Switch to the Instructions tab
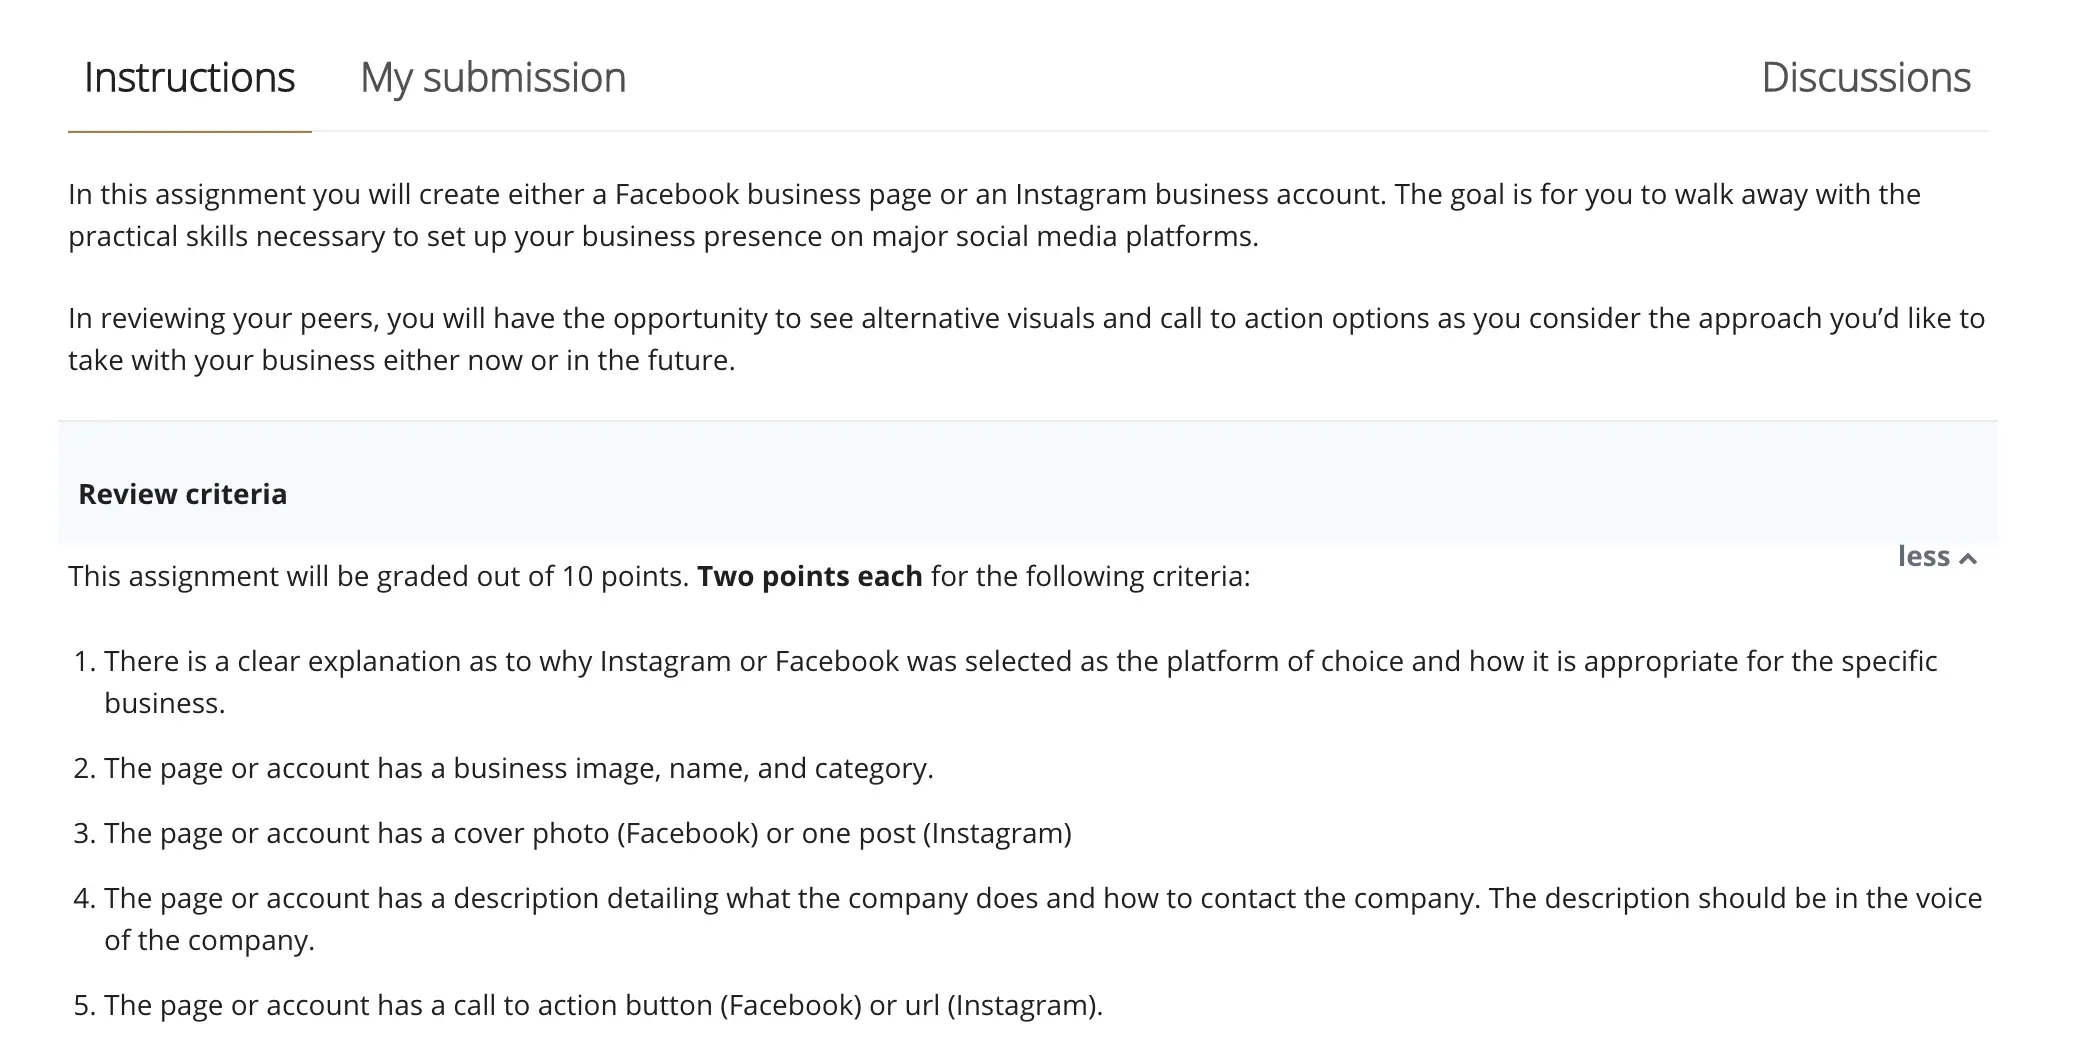Viewport: 2080px width, 1040px height. pos(189,78)
